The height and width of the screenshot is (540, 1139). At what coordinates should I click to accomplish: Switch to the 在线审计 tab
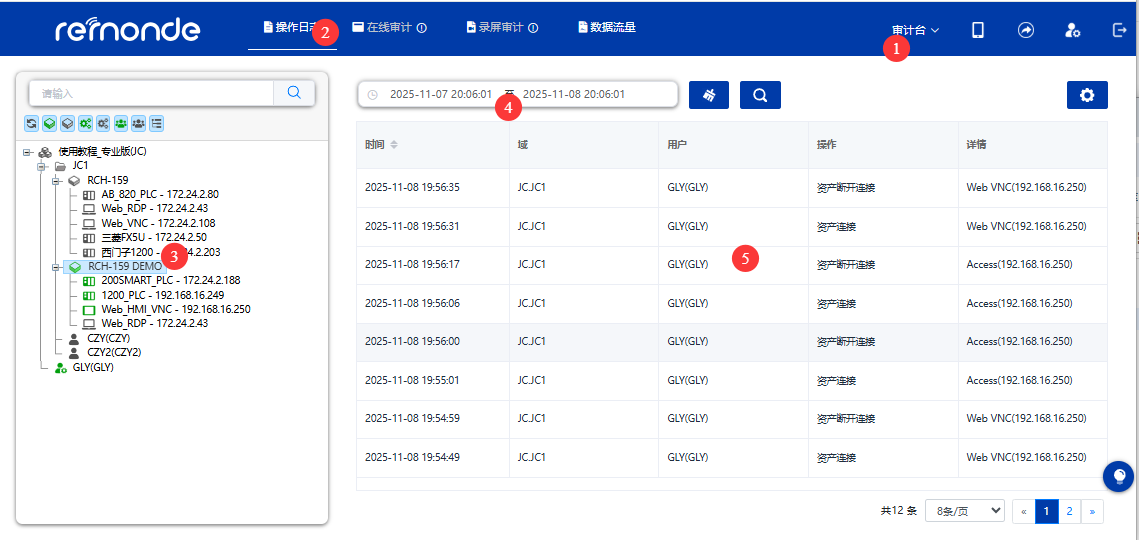tap(389, 27)
